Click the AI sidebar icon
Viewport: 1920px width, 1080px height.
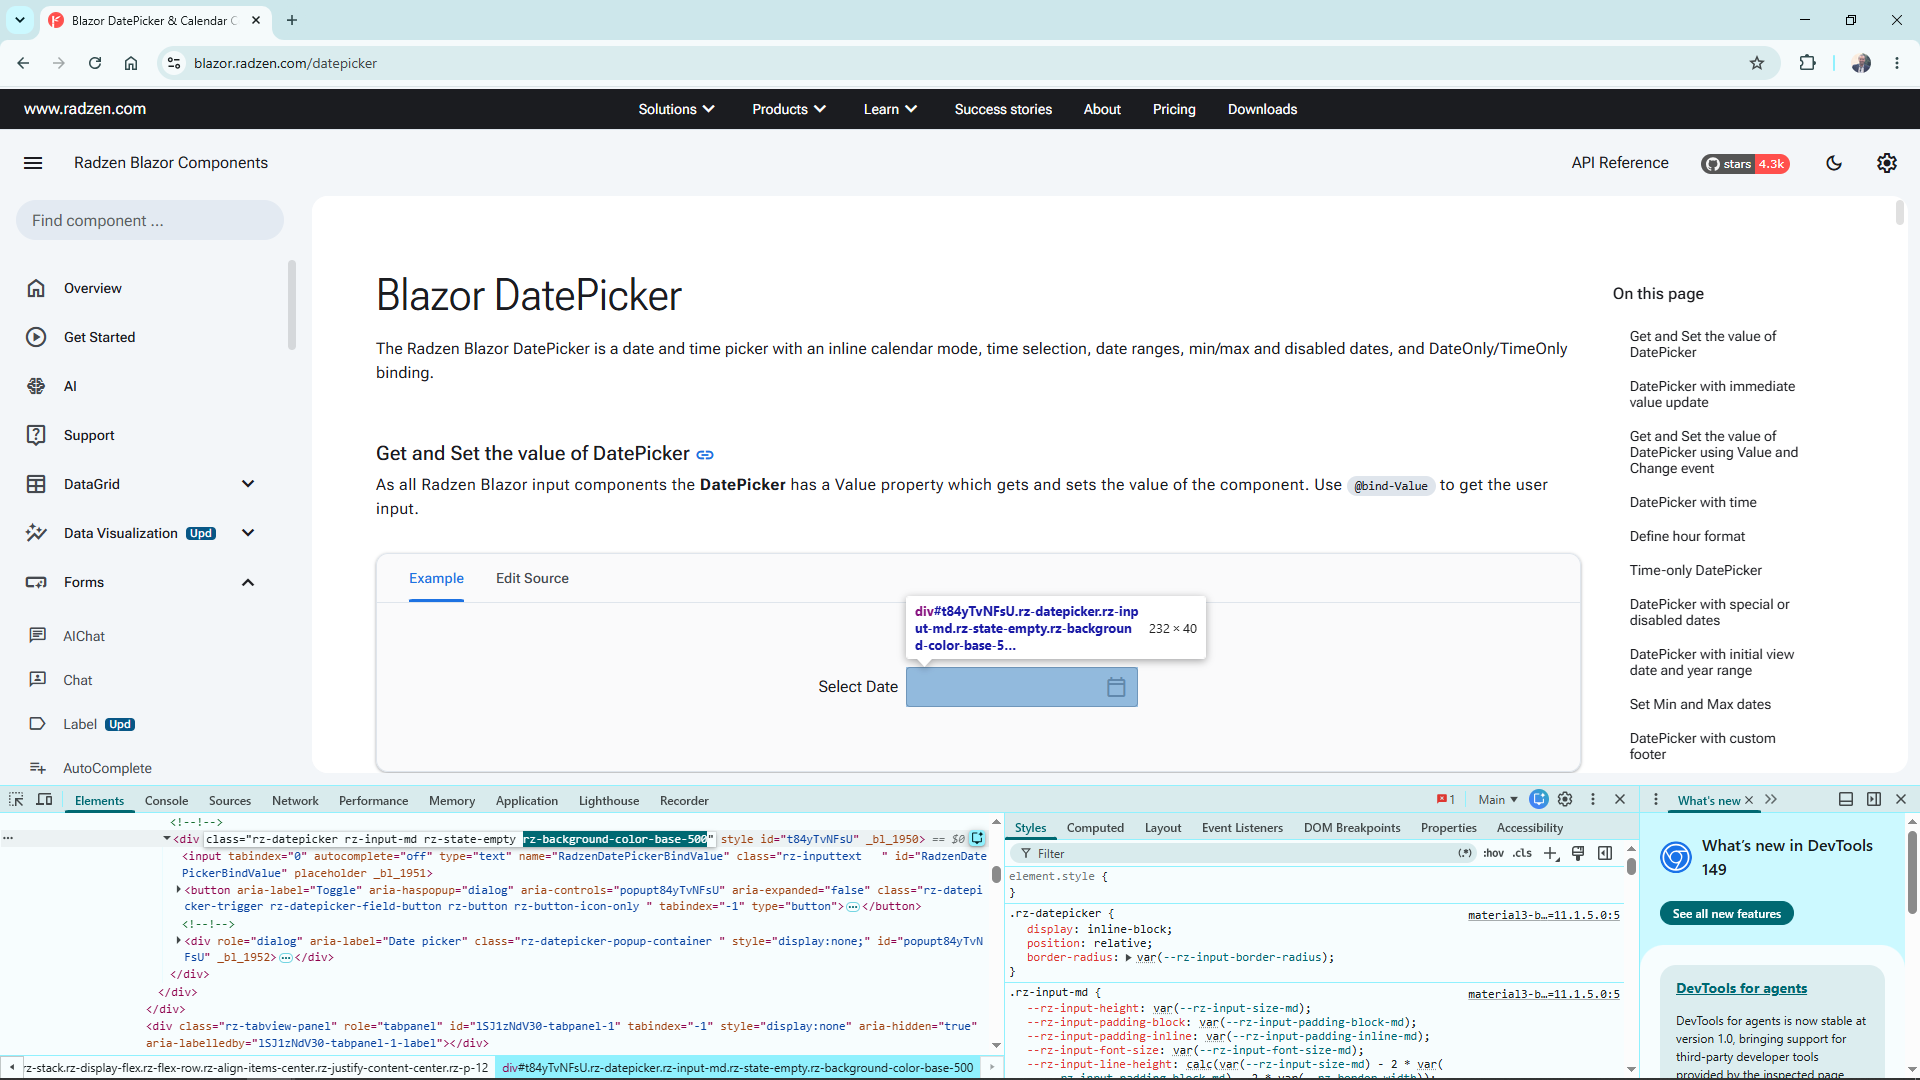point(36,386)
